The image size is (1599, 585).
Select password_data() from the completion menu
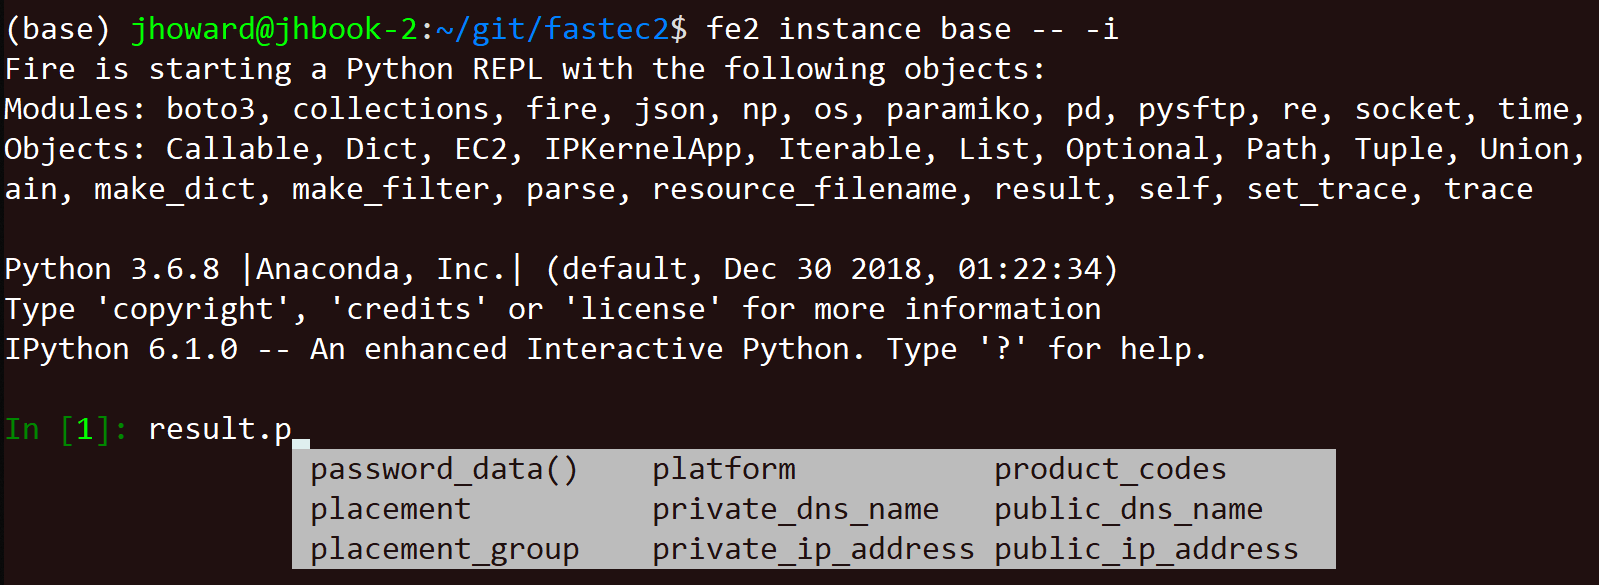click(444, 469)
